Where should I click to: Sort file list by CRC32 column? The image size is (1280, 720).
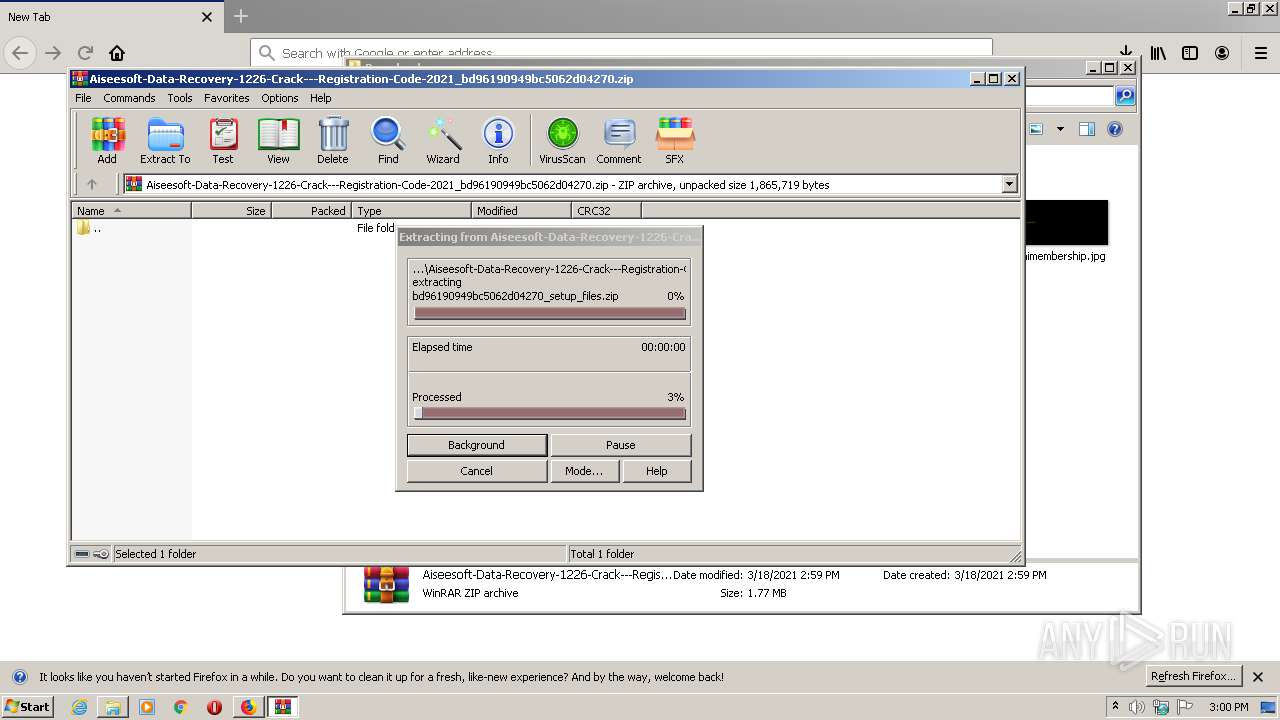606,211
